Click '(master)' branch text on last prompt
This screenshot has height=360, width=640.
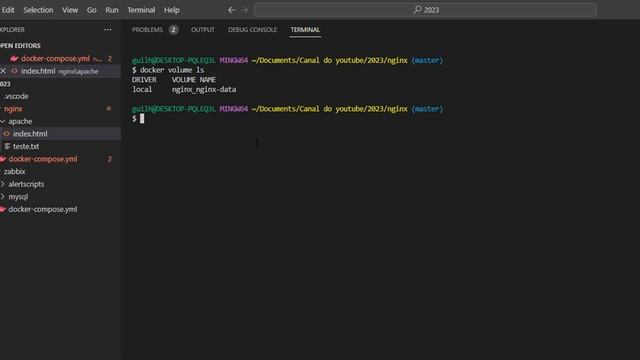[x=427, y=109]
